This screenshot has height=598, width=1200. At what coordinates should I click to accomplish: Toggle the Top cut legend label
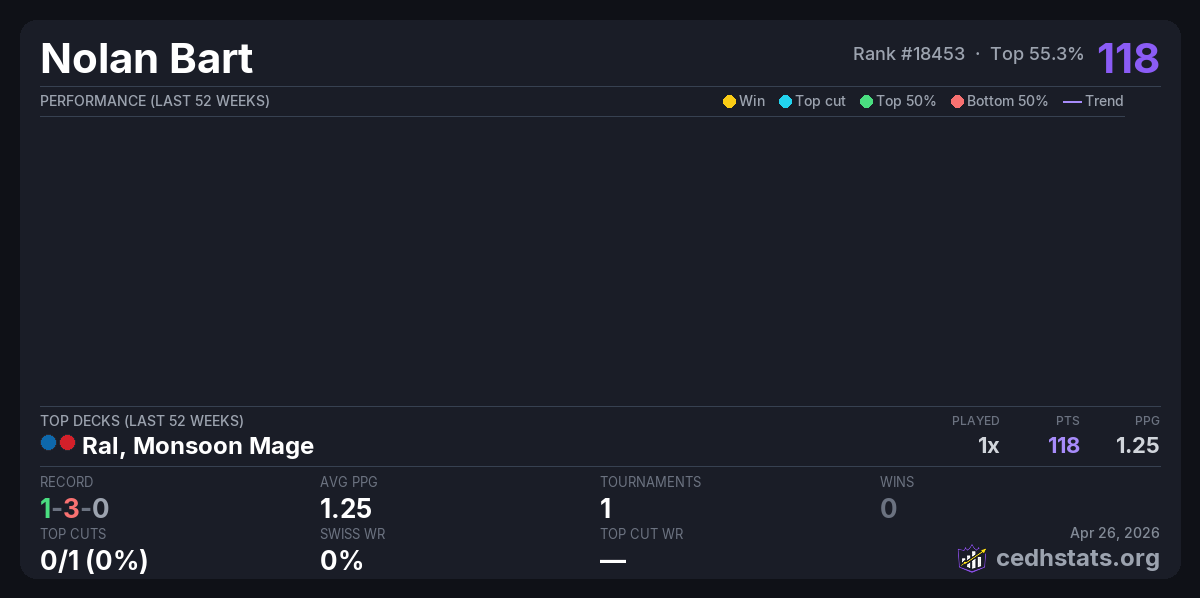820,101
